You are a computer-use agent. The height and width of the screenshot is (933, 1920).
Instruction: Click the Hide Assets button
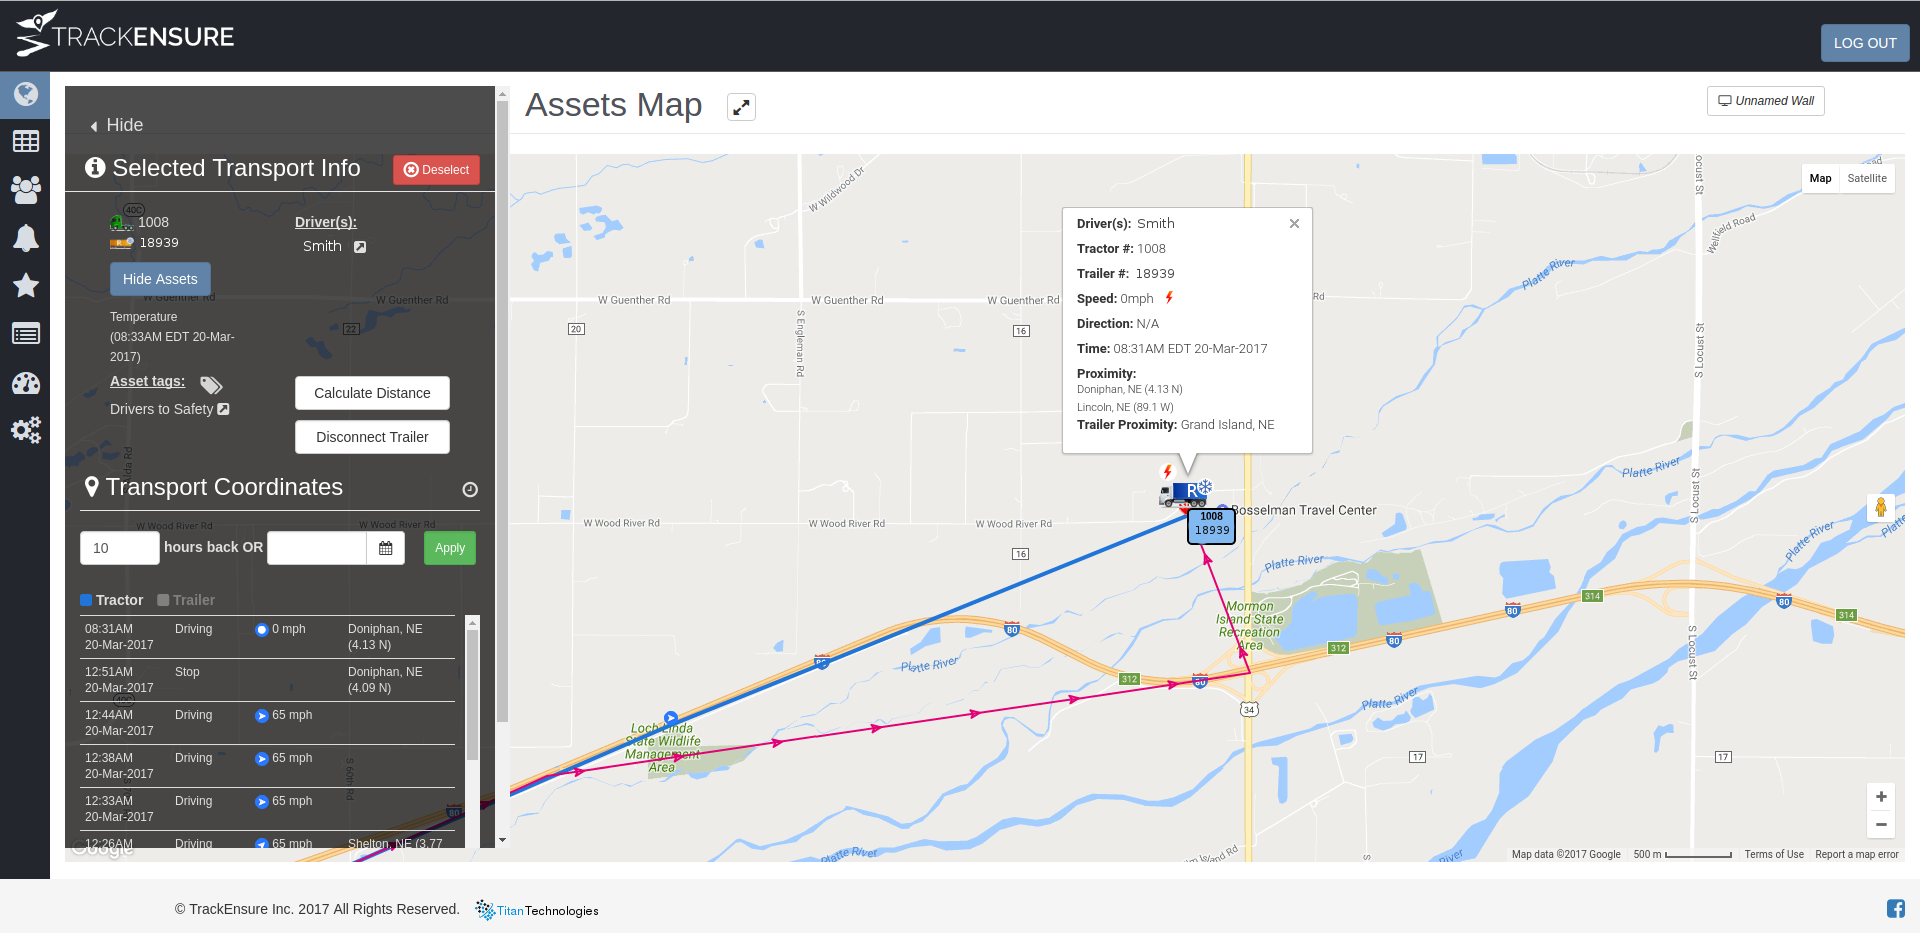[160, 279]
